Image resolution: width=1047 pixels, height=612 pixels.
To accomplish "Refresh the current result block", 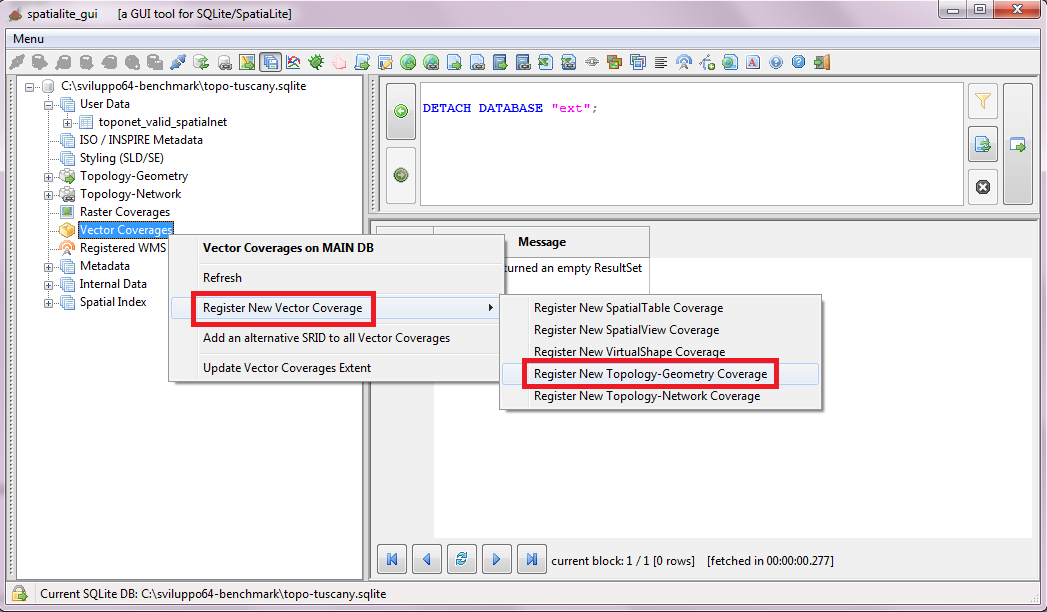I will (x=461, y=559).
